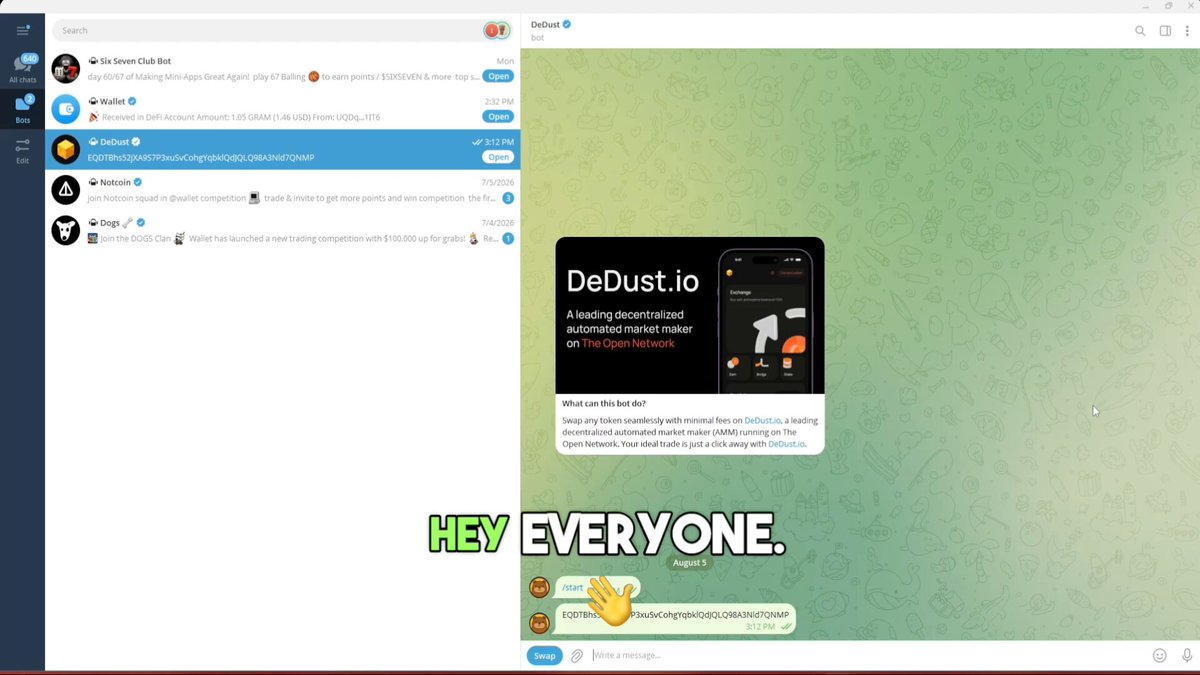Open the Dogs chat
This screenshot has width=1200, height=675.
click(x=283, y=230)
